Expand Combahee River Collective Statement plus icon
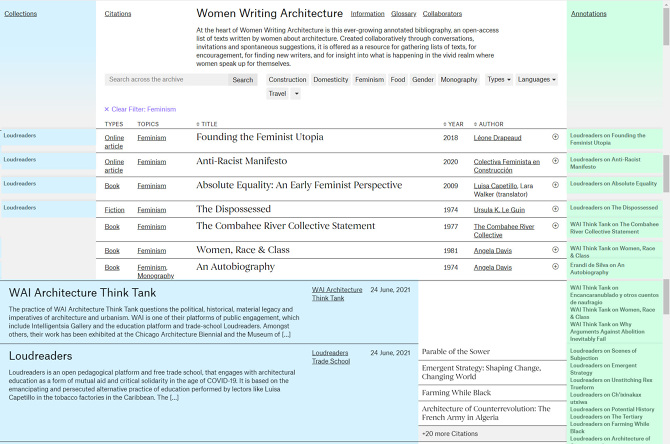The width and height of the screenshot is (670, 444). pyautogui.click(x=555, y=227)
